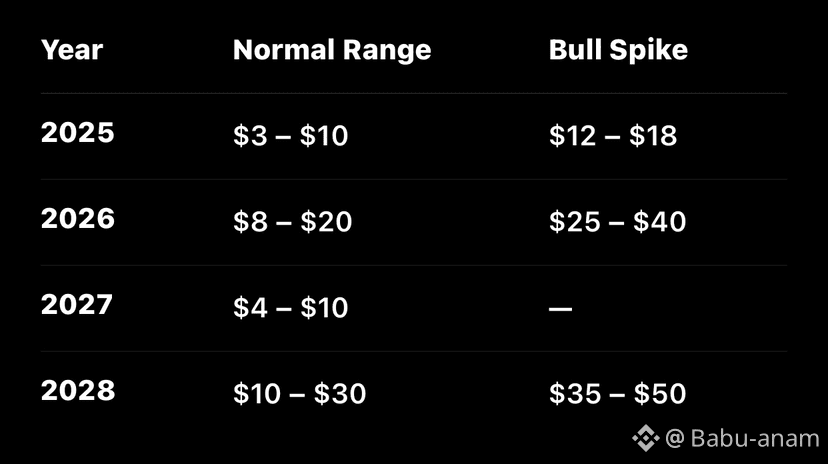
Task: Click the $10 – $30 normal range value
Action: (x=299, y=394)
